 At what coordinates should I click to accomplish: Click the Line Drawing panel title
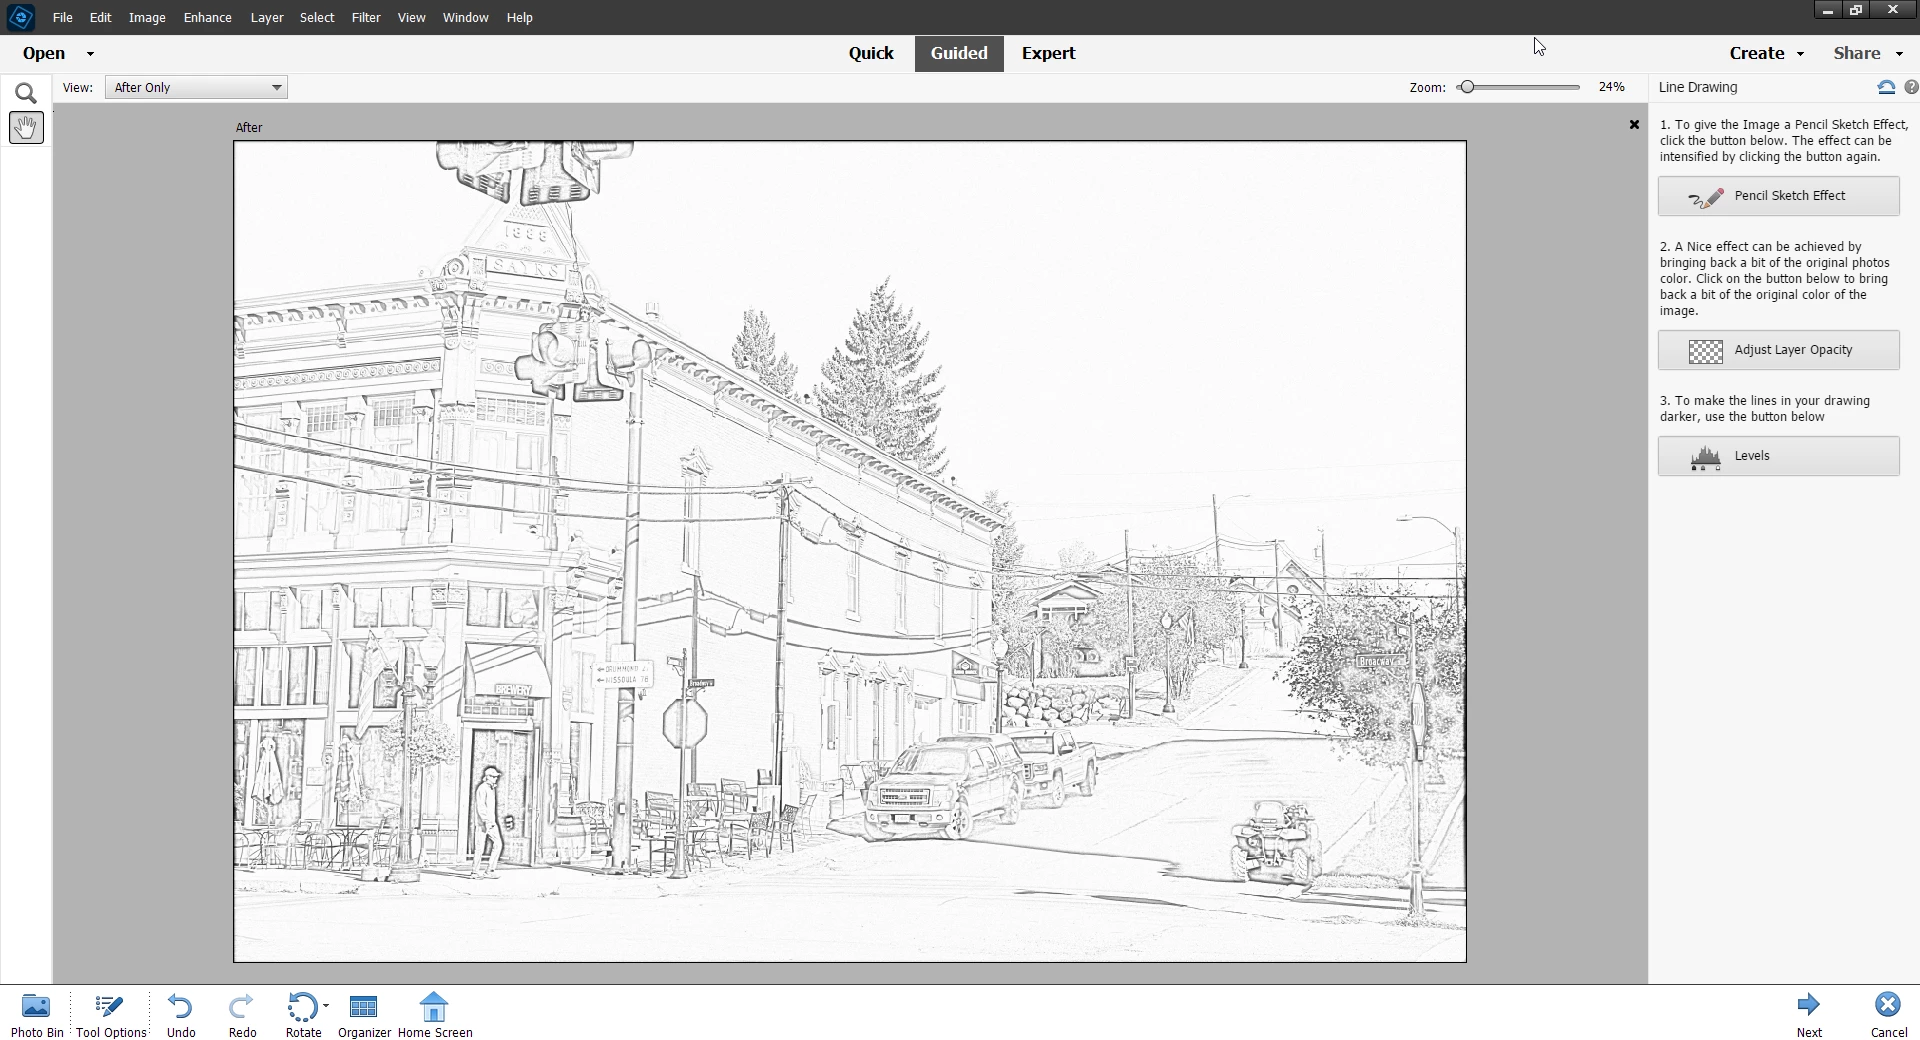point(1698,88)
